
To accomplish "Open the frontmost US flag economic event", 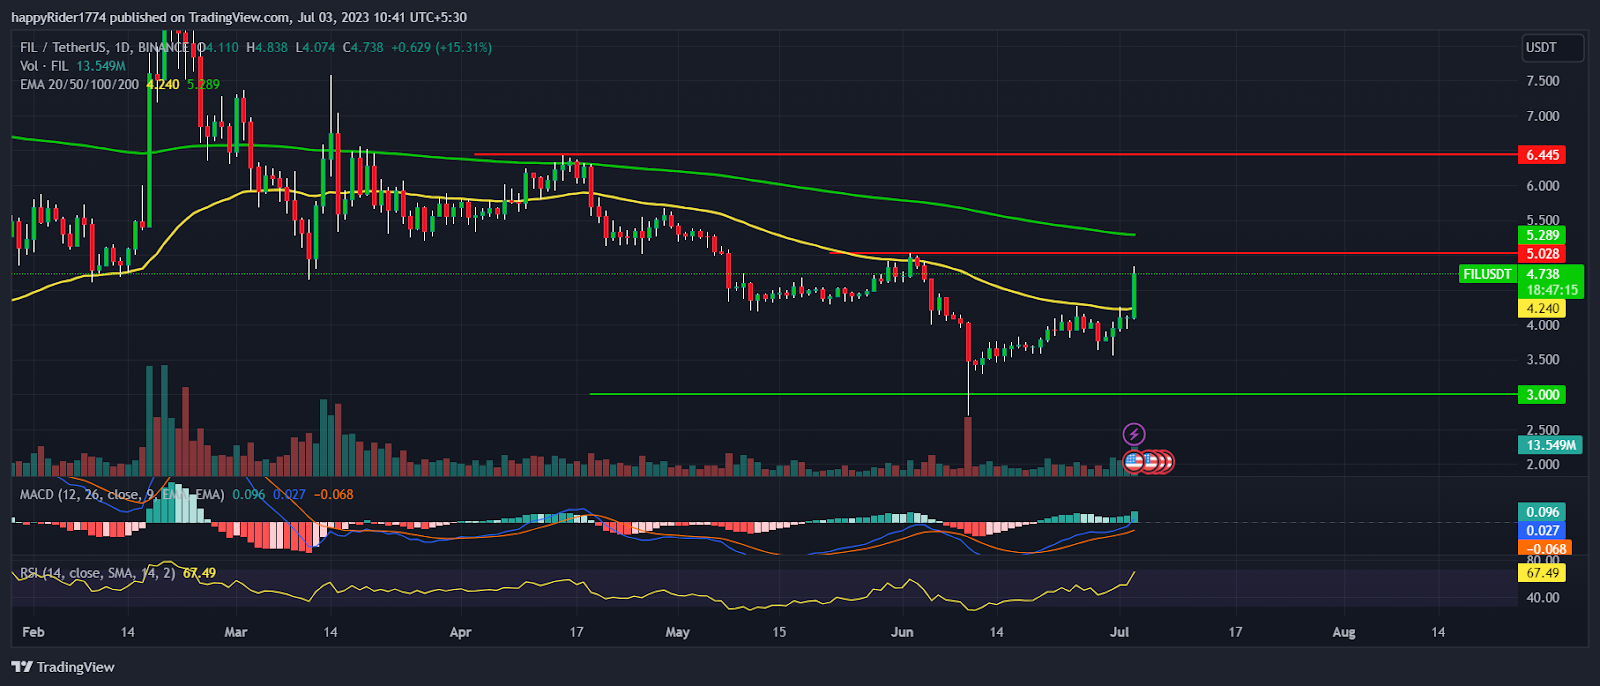I will pos(1133,461).
